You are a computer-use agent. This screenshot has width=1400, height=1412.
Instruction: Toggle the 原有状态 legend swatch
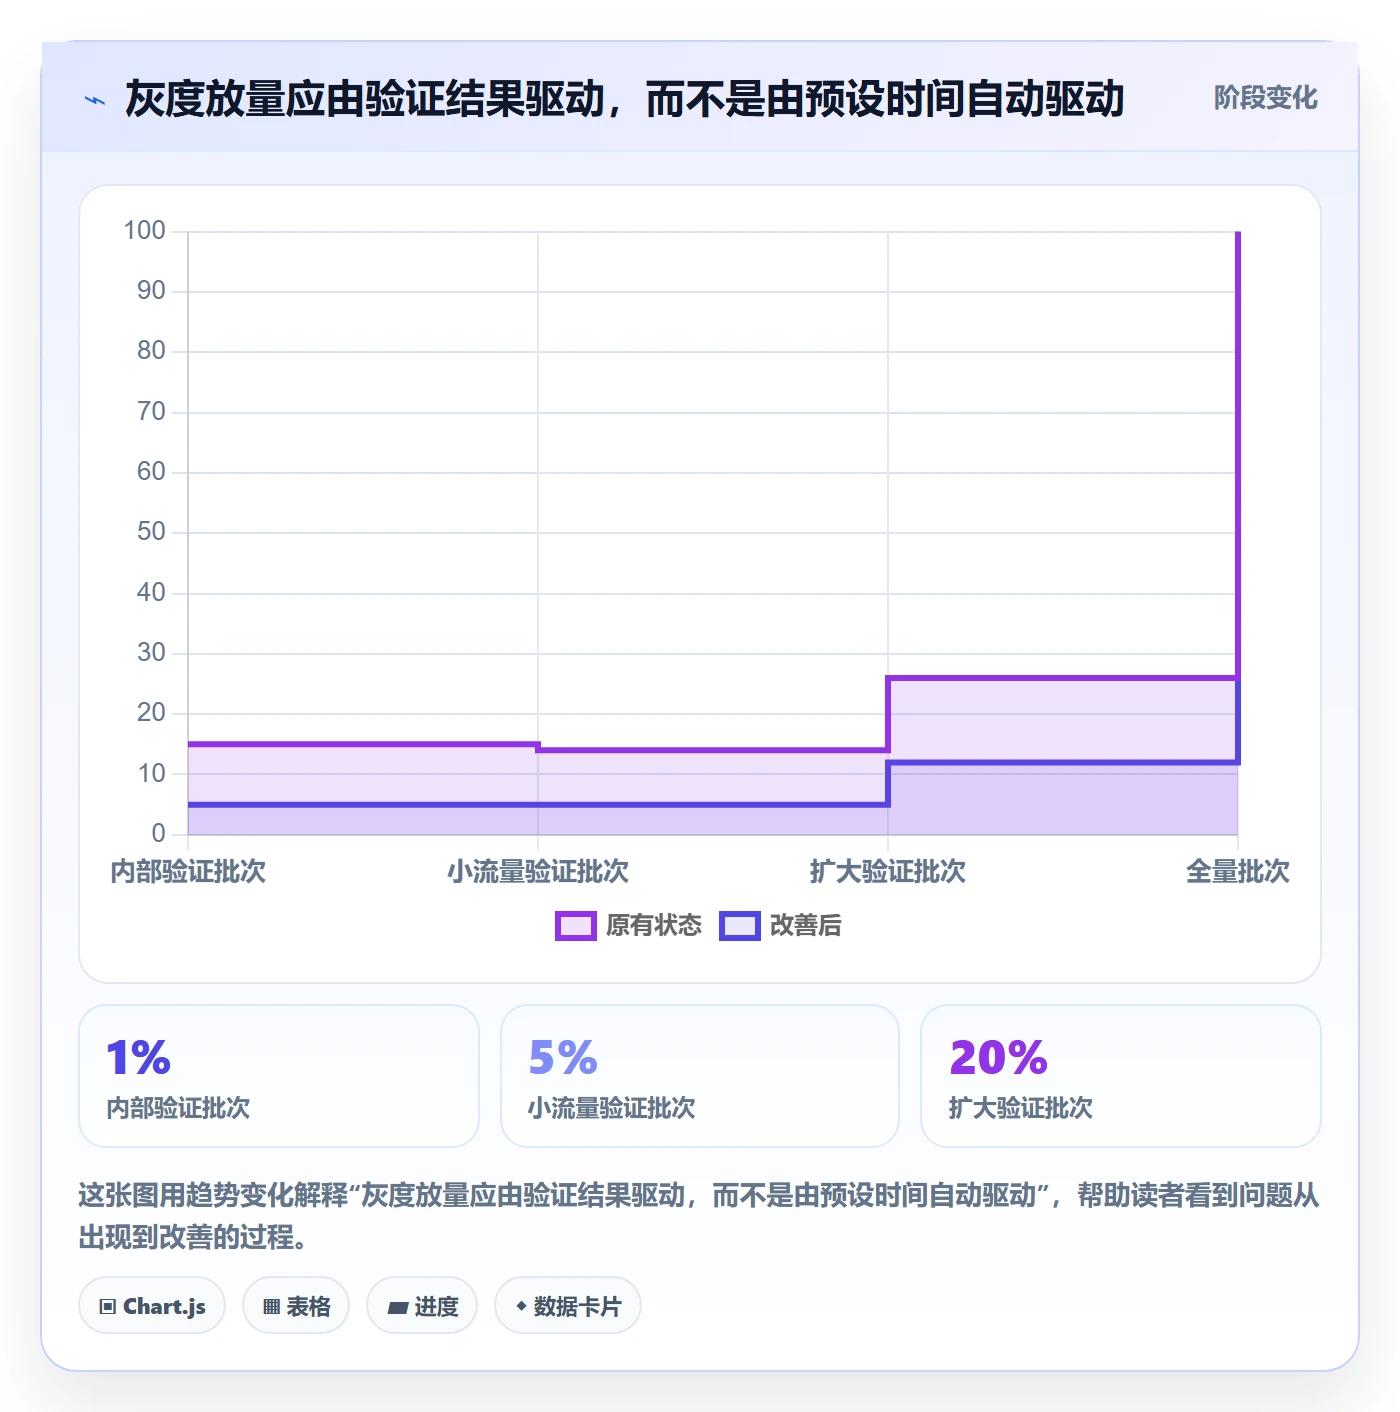[575, 926]
